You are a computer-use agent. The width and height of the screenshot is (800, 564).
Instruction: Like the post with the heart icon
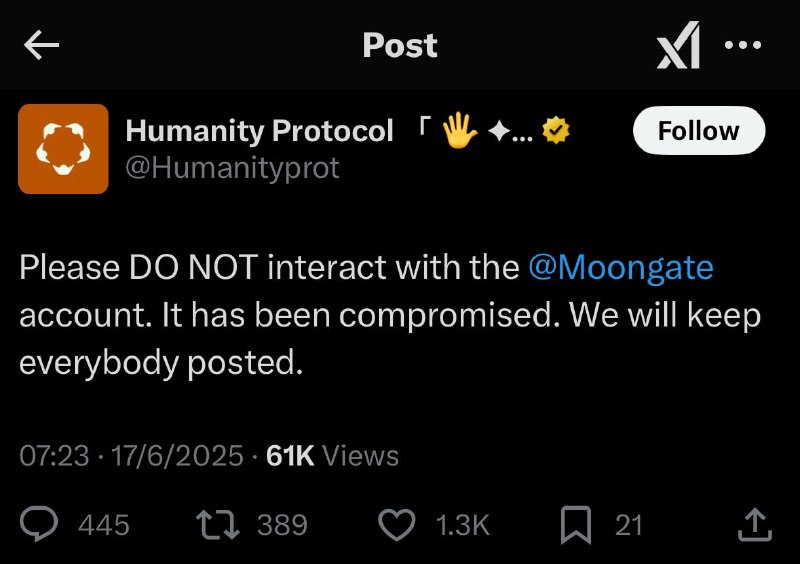click(x=396, y=525)
